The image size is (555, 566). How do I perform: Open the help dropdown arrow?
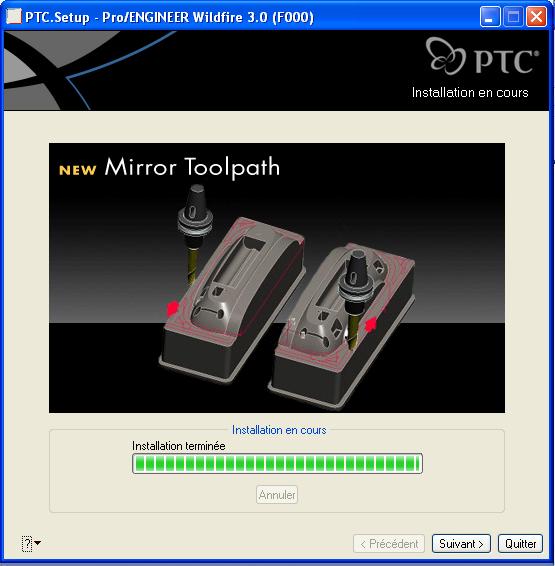(38, 543)
